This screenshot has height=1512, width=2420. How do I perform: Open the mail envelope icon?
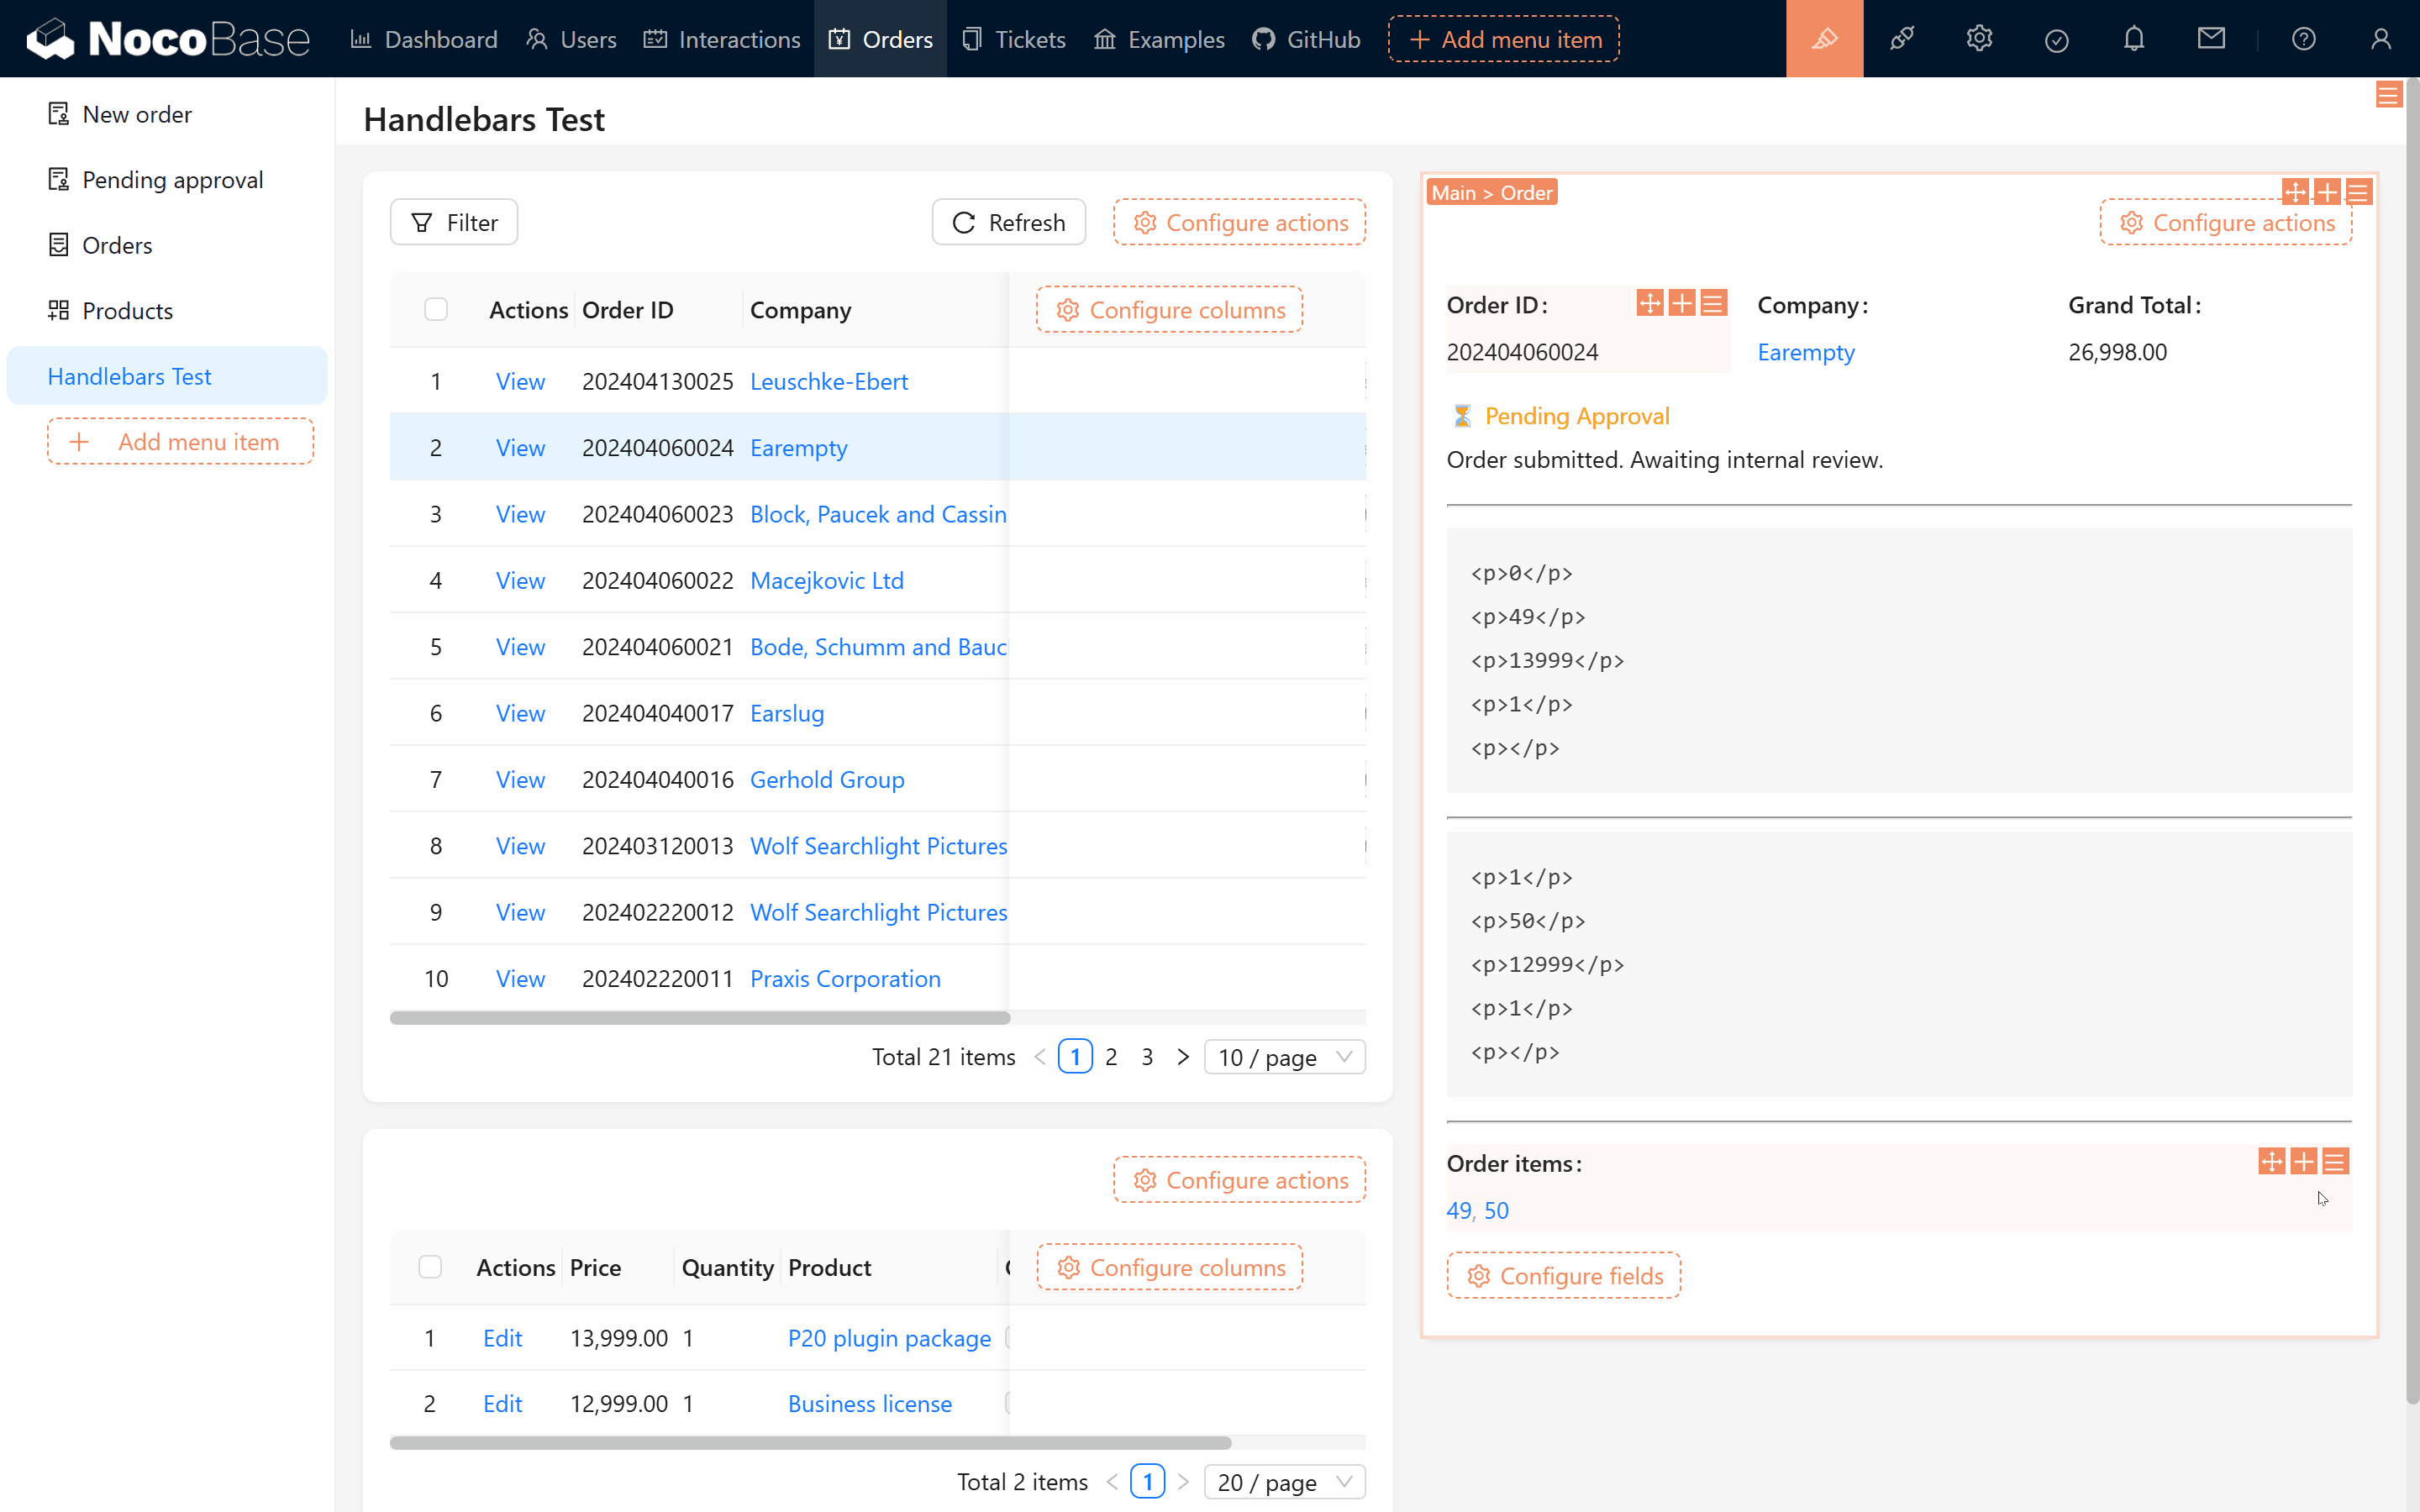[2211, 39]
